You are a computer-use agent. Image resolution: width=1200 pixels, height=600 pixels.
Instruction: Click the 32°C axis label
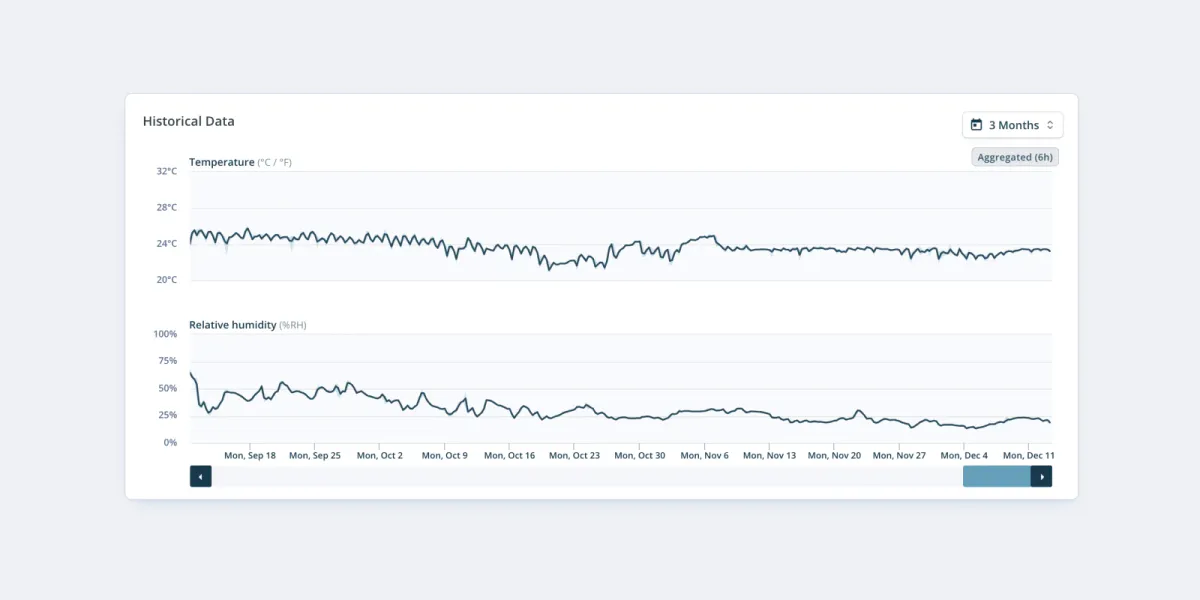pos(166,171)
